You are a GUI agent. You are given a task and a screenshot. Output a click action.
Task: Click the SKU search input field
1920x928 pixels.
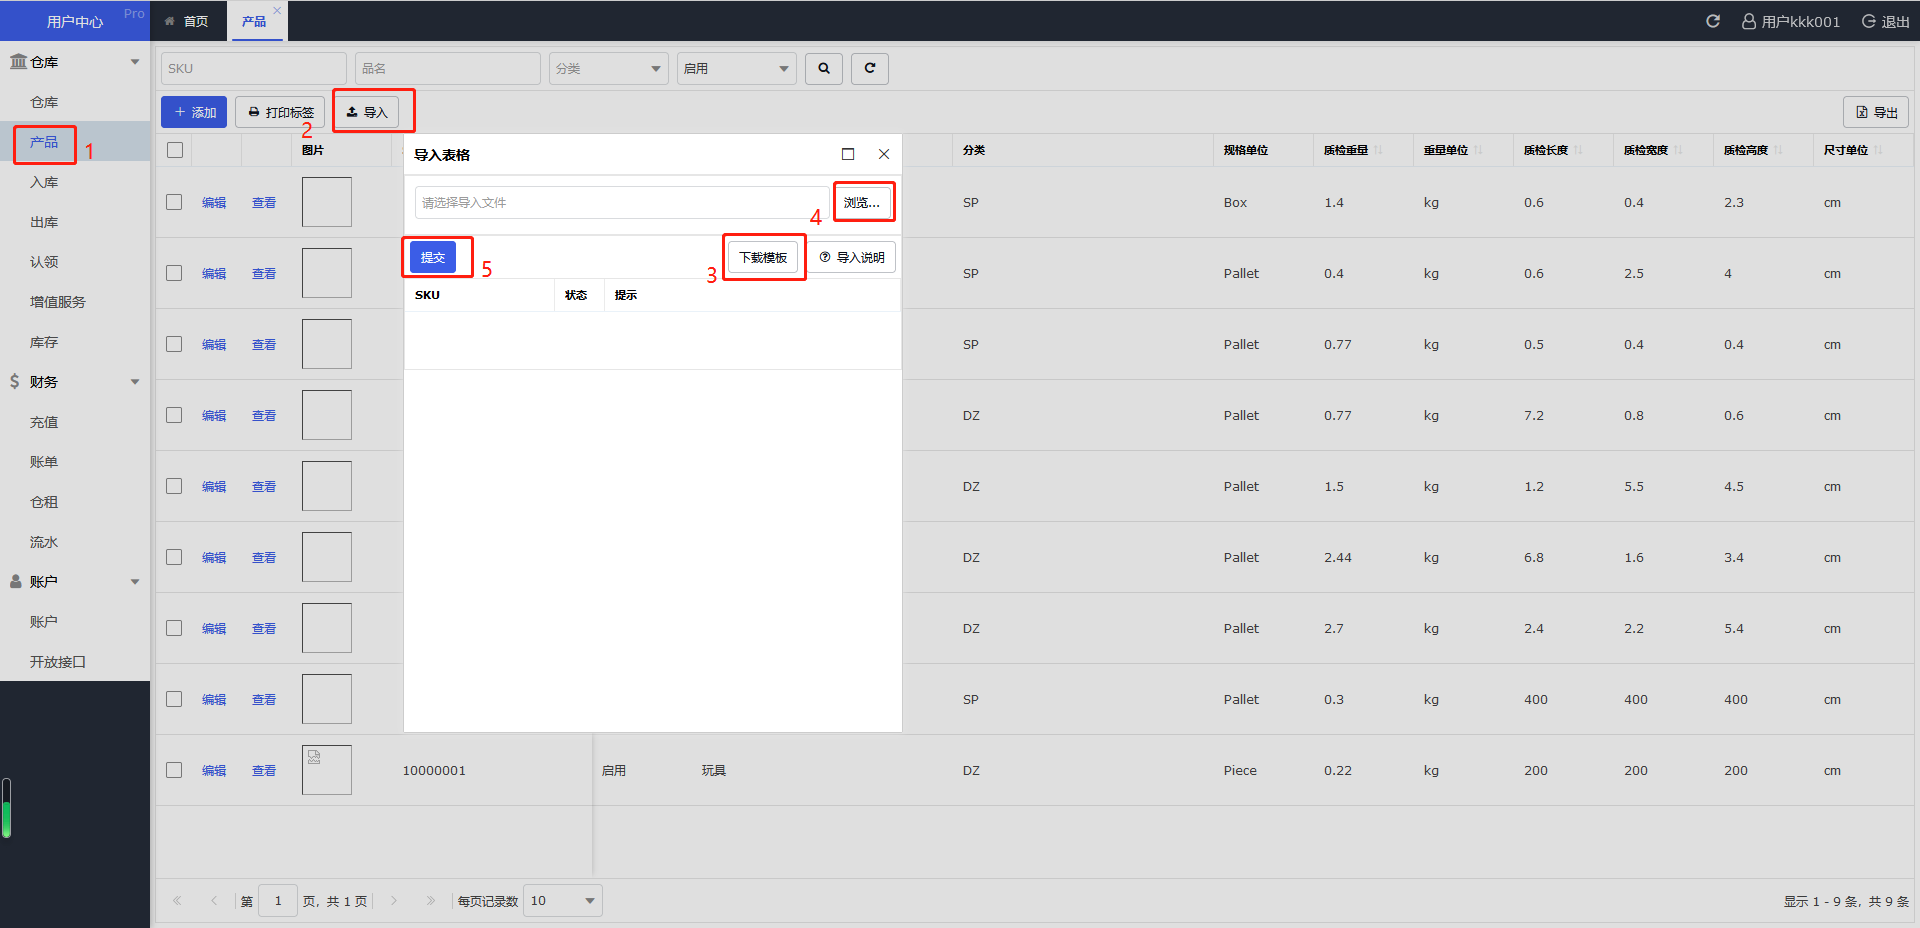pyautogui.click(x=254, y=68)
